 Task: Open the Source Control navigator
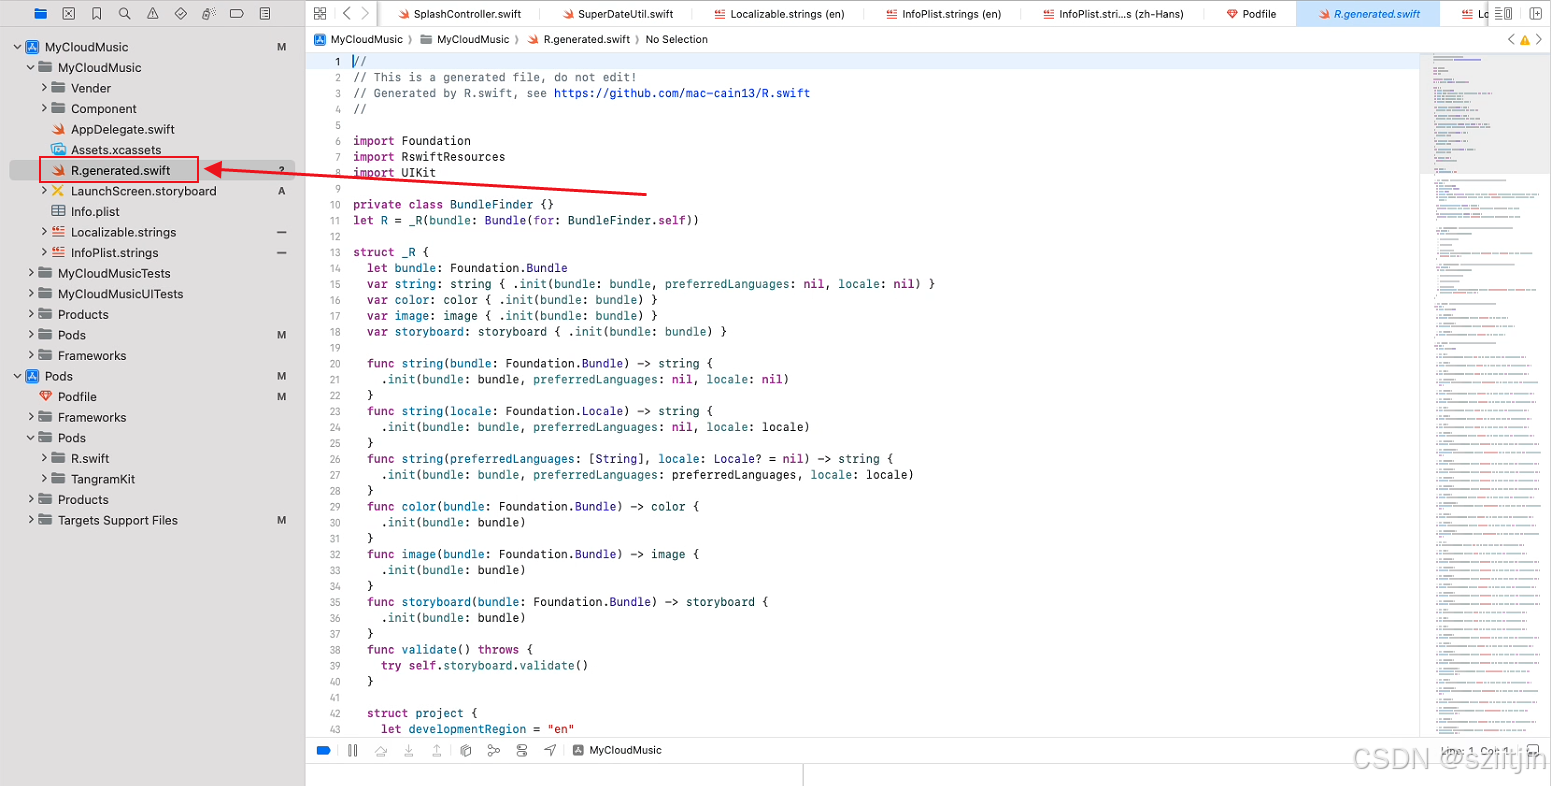68,14
